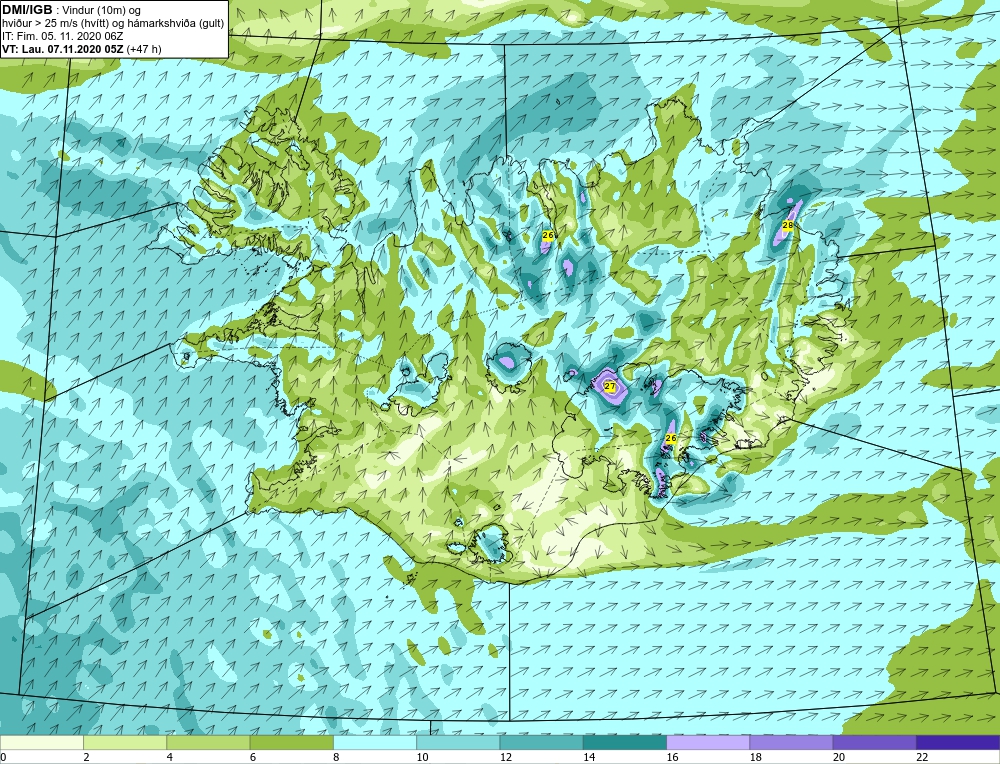Click the legend tick number 2
Image resolution: width=1000 pixels, height=764 pixels.
click(86, 757)
